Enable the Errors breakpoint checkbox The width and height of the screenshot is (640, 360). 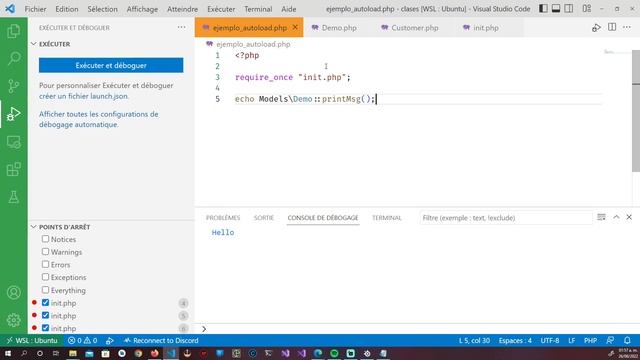point(45,264)
